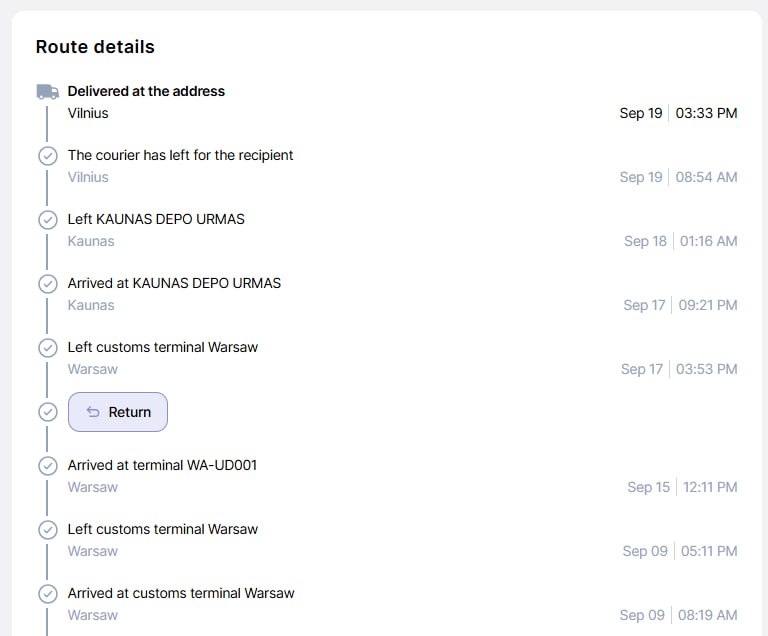Select the Arrived at KAUNAS DEPO URMAS entry
This screenshot has height=636, width=768.
click(174, 283)
